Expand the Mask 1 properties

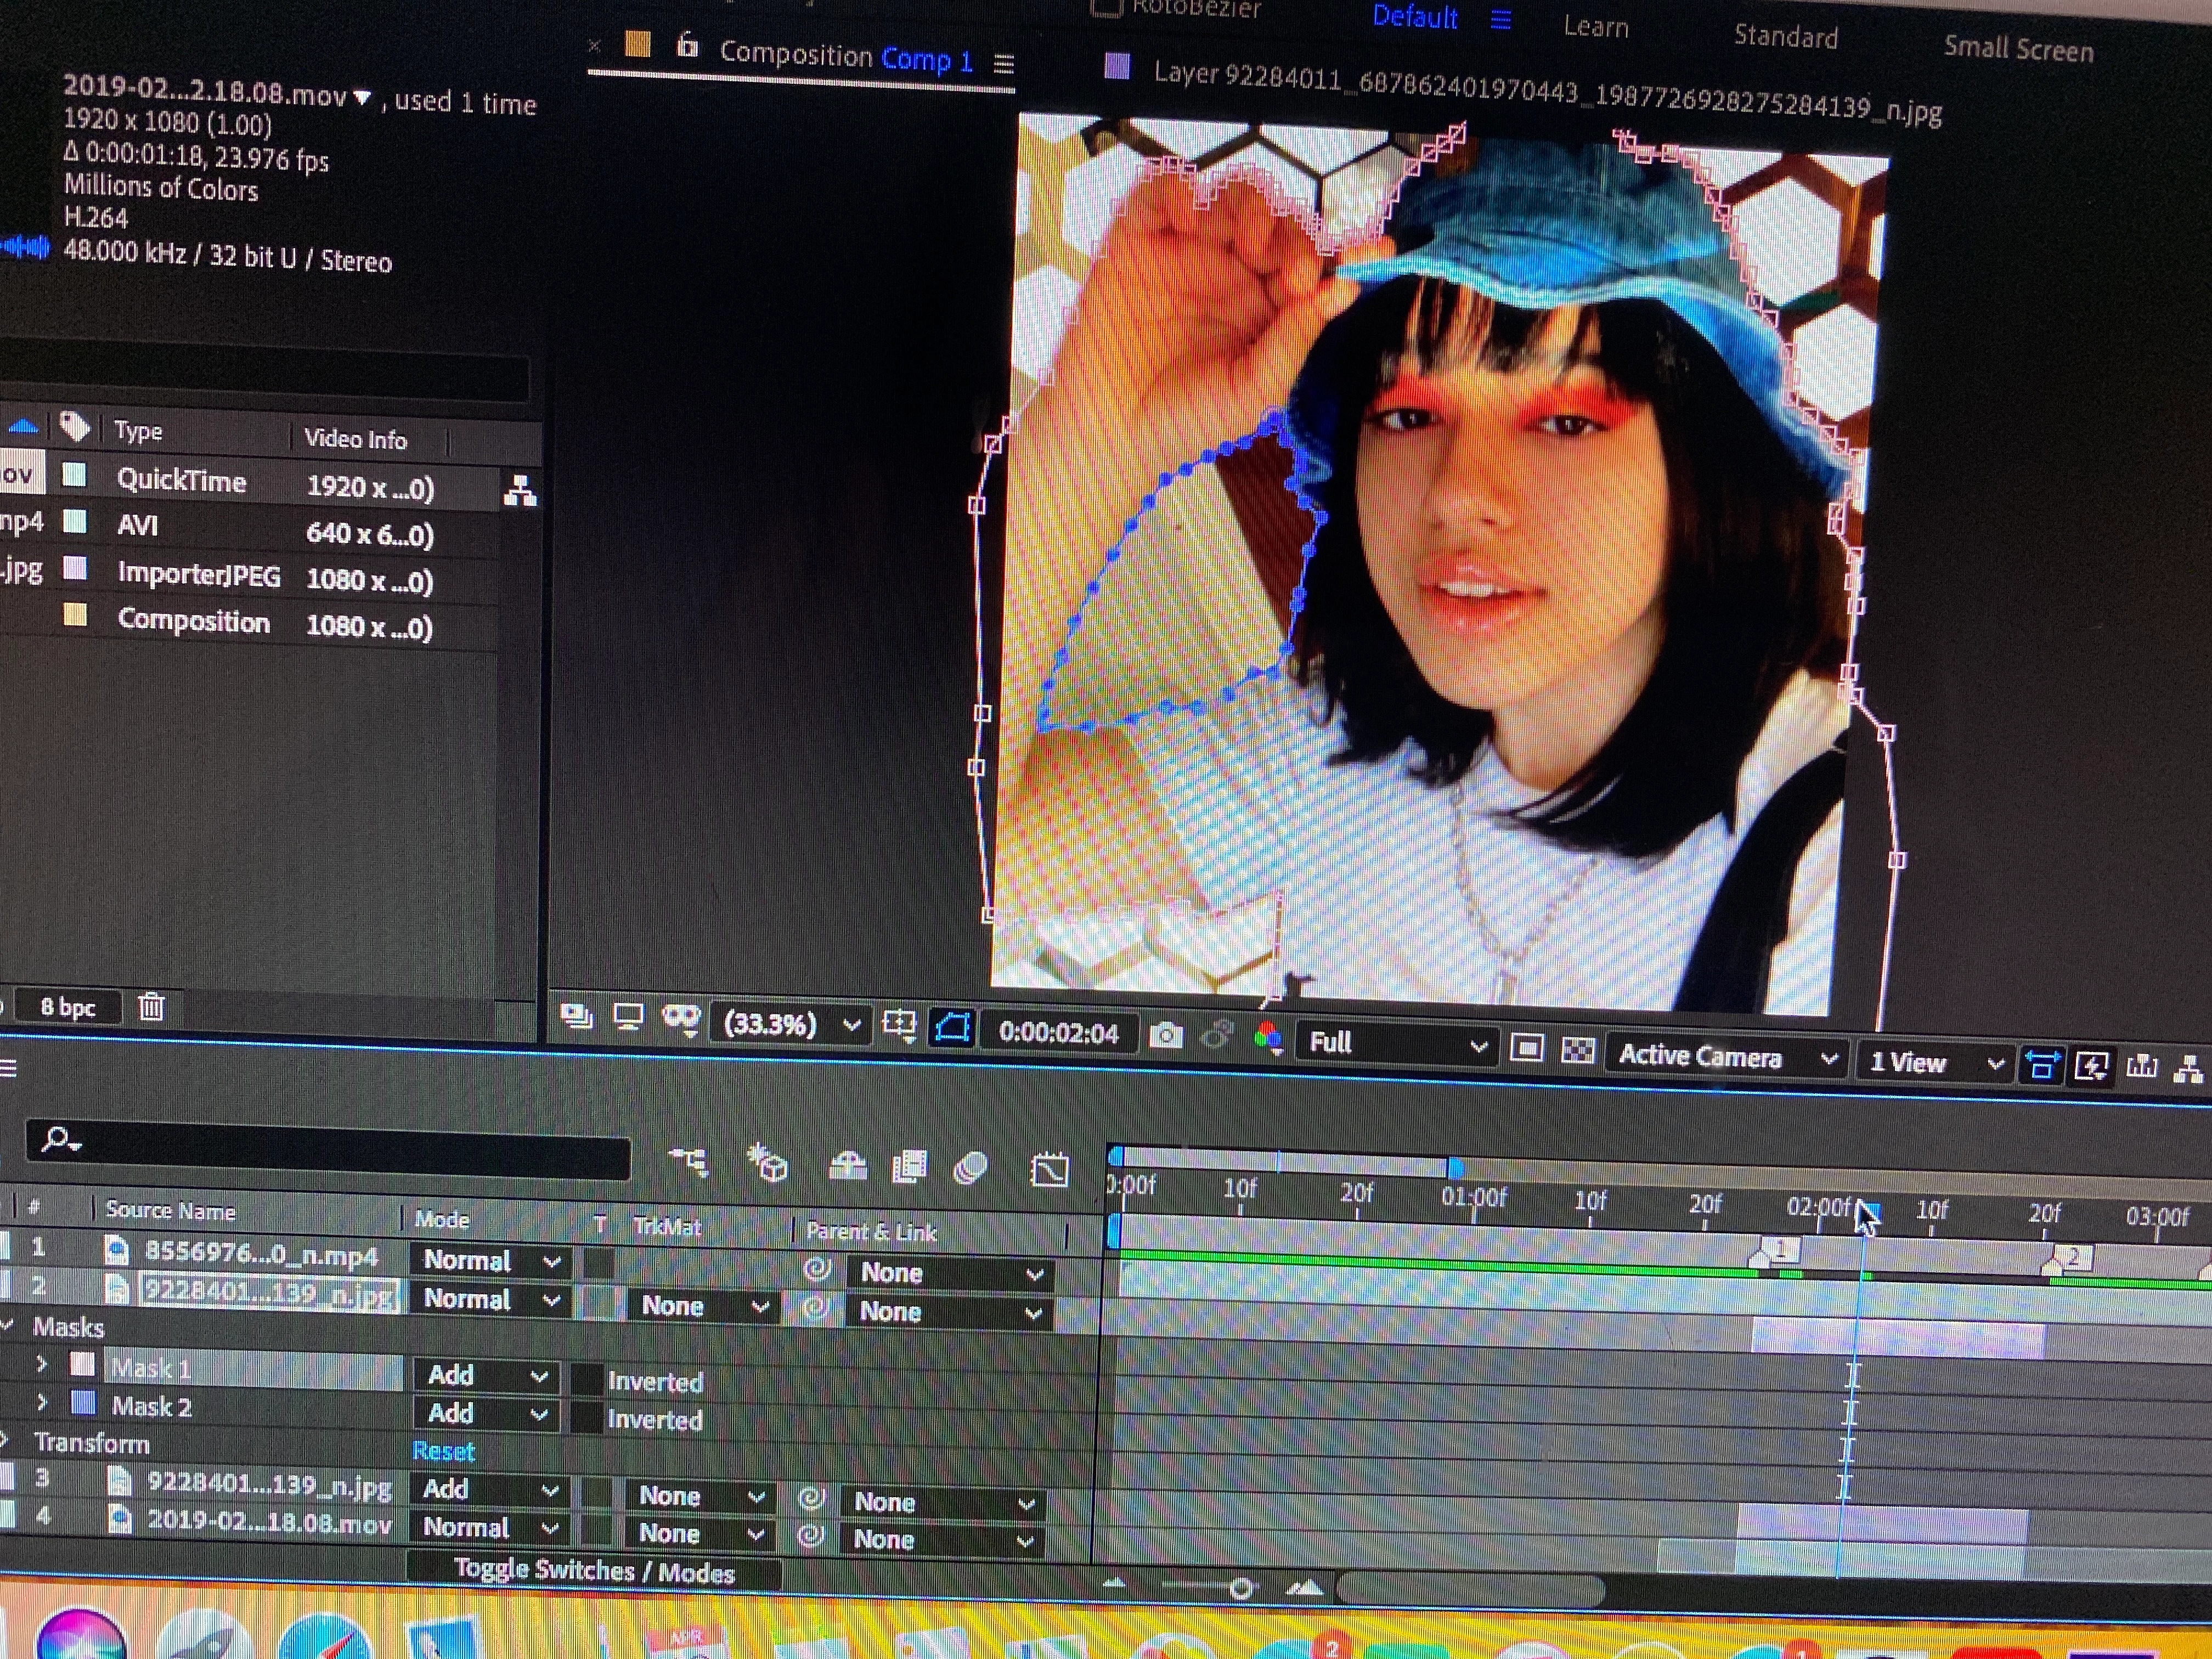tap(41, 1364)
